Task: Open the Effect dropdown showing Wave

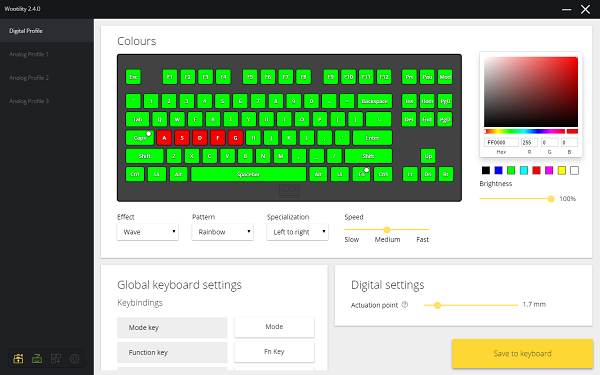Action: click(148, 232)
